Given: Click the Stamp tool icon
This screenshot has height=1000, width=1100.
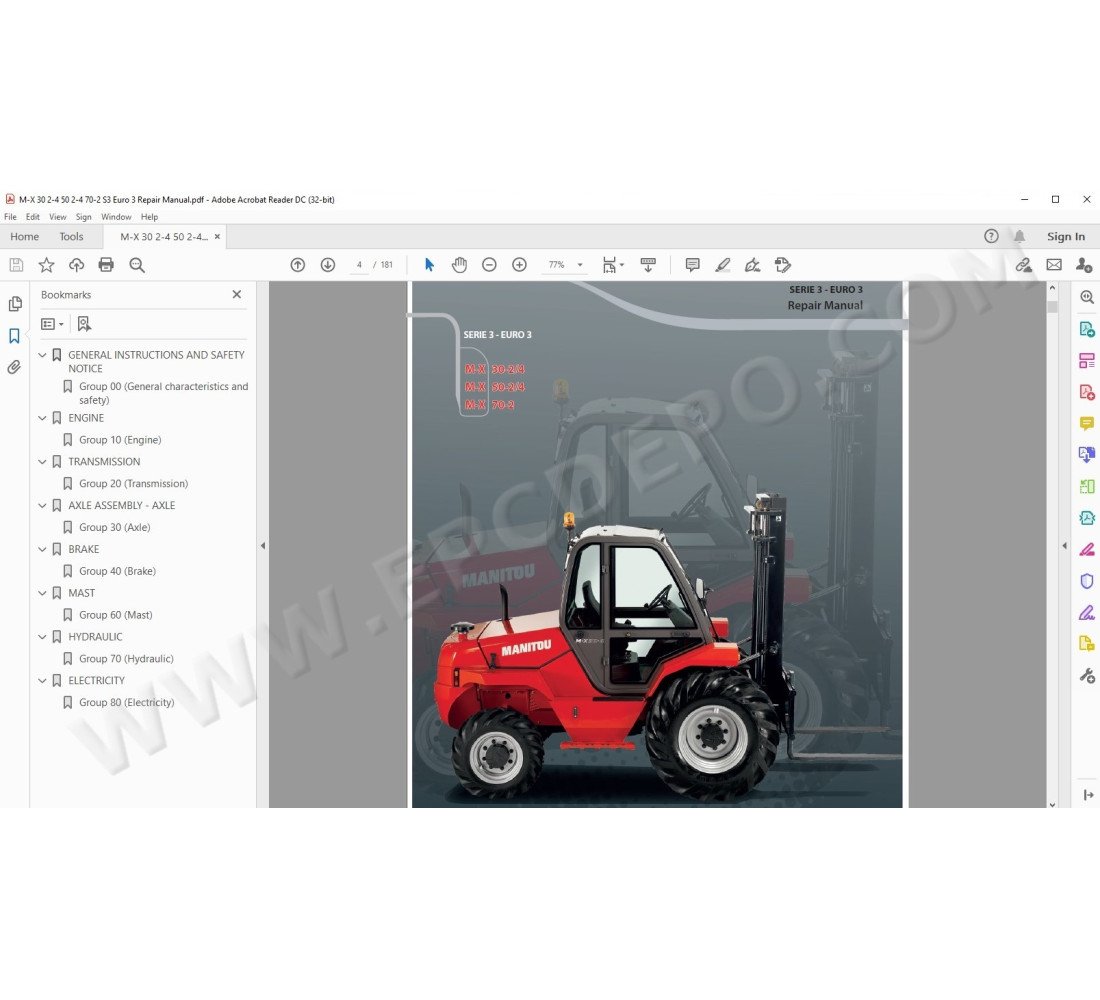Looking at the screenshot, I should pos(783,265).
